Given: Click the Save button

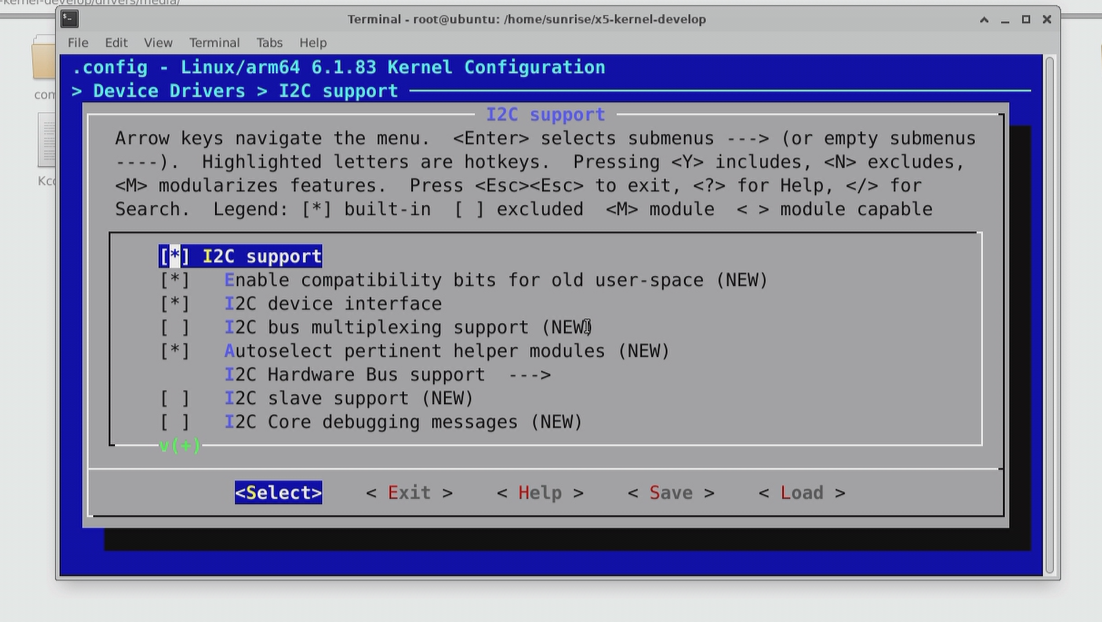Looking at the screenshot, I should pyautogui.click(x=671, y=493).
